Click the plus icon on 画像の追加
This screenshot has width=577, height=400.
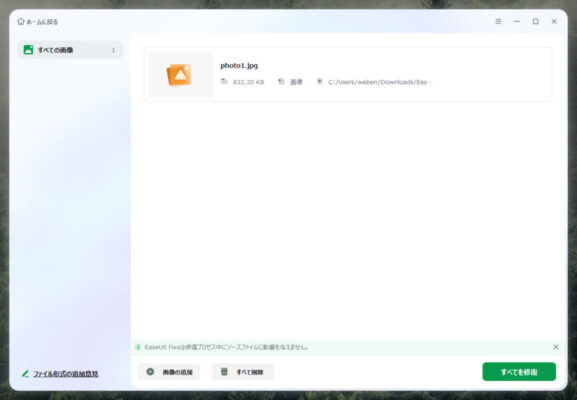[x=150, y=372]
